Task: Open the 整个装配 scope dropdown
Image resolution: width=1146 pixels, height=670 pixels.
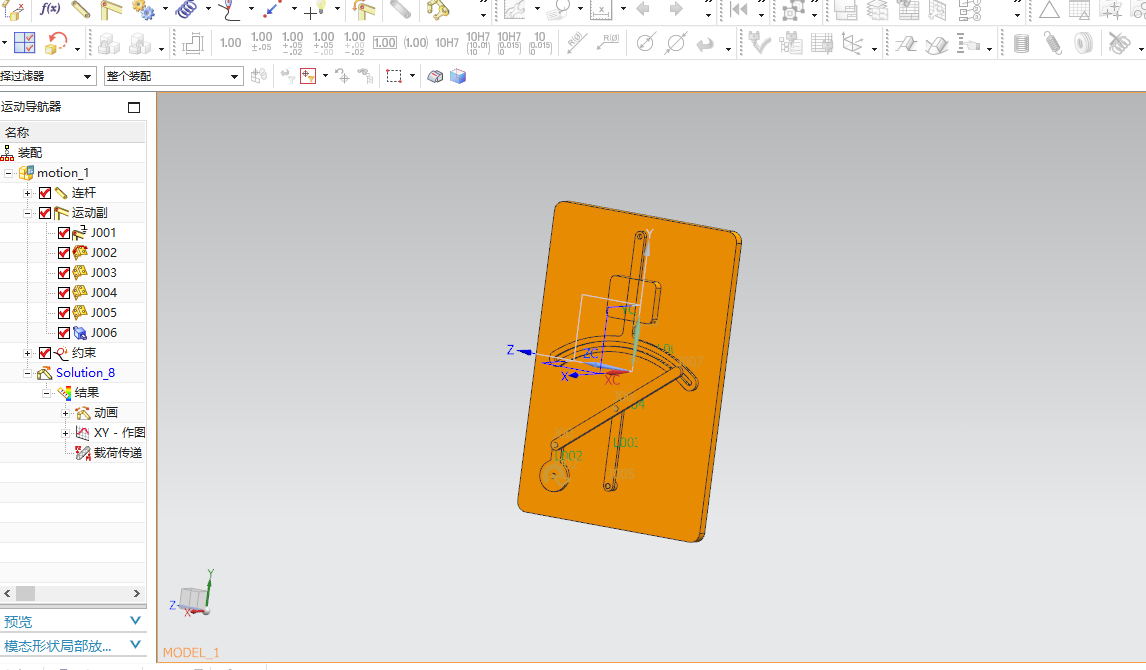Action: point(235,76)
